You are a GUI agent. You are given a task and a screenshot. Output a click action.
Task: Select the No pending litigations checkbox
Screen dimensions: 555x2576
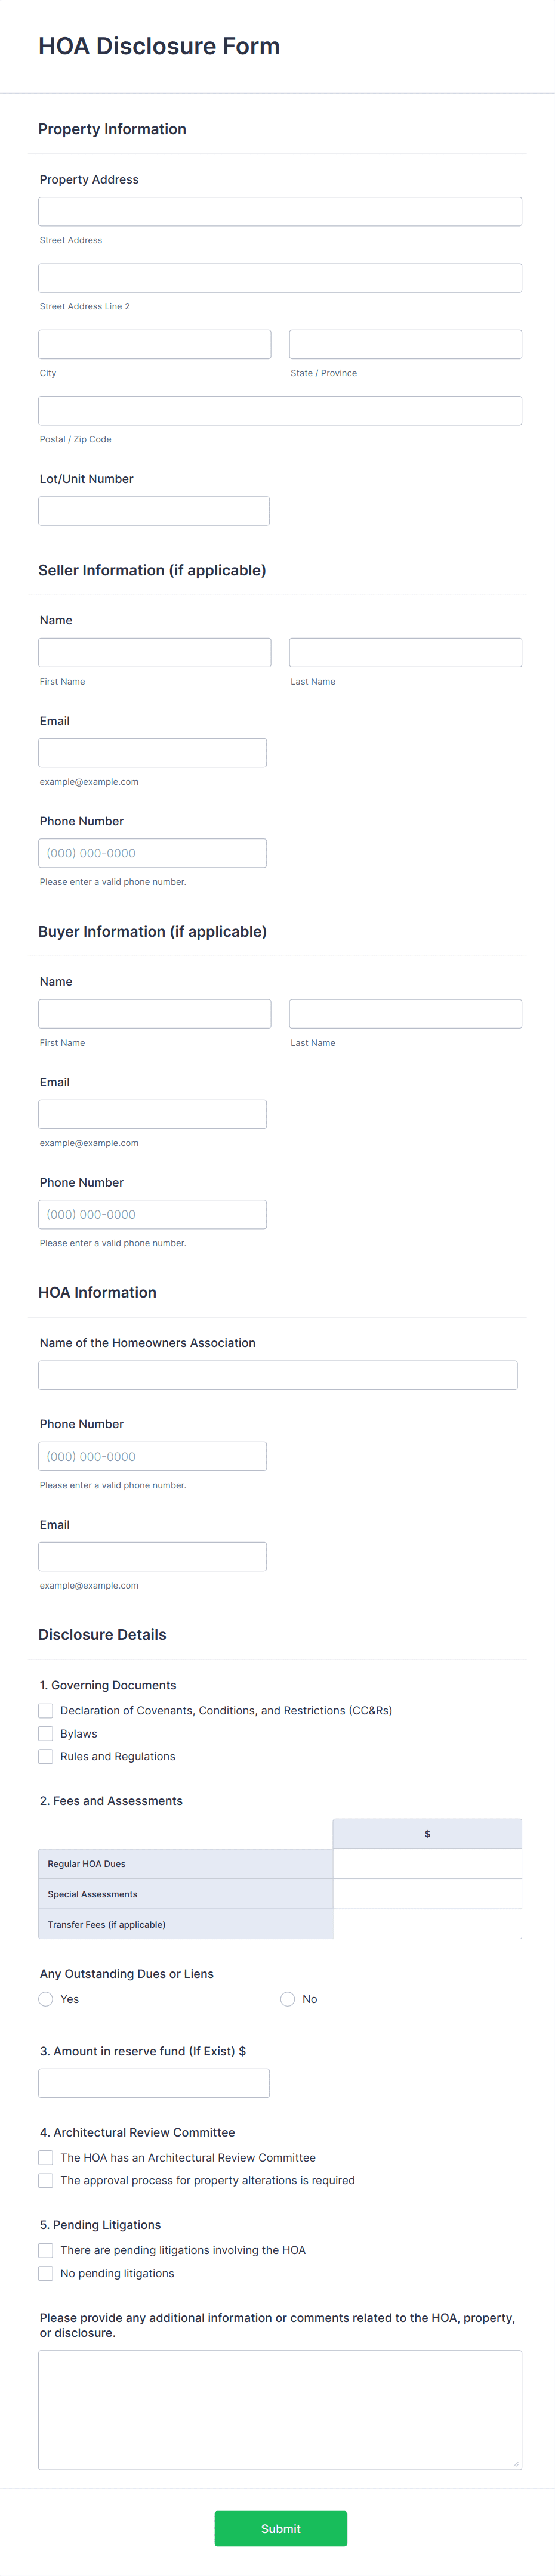(45, 2273)
